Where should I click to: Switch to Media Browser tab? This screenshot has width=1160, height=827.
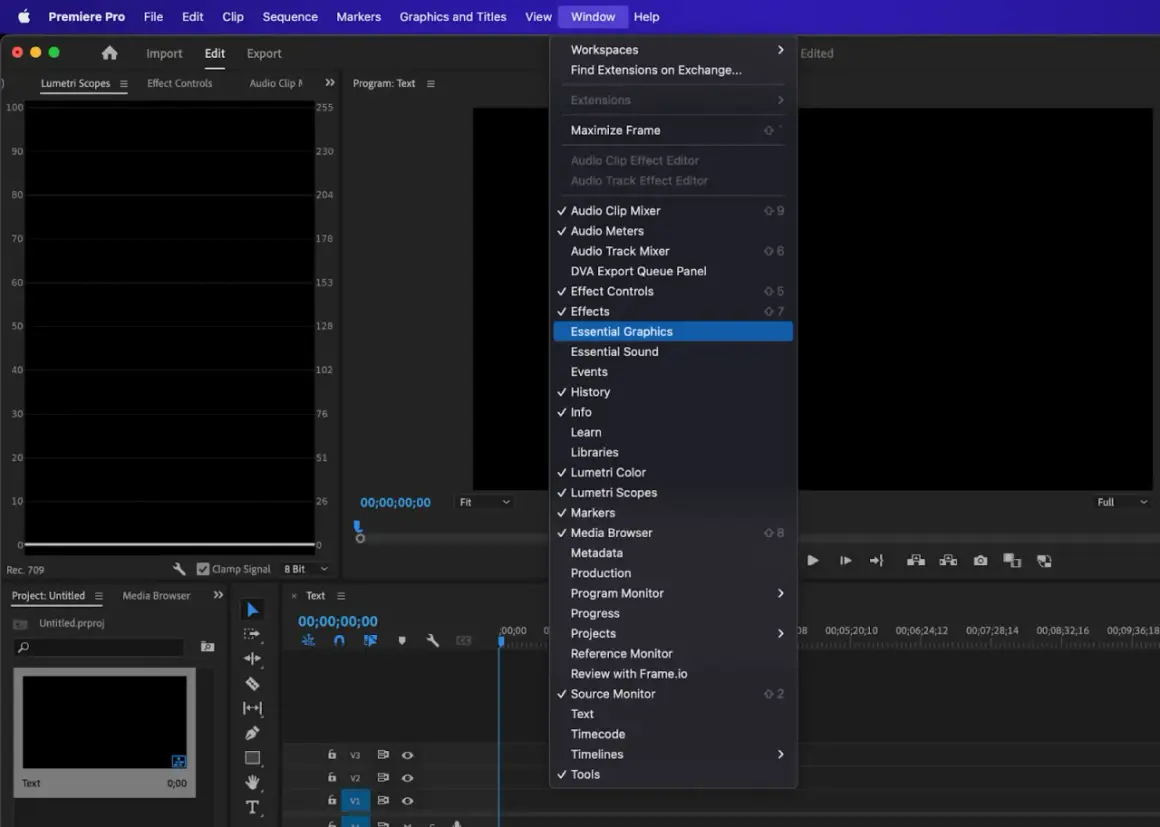[x=156, y=595]
